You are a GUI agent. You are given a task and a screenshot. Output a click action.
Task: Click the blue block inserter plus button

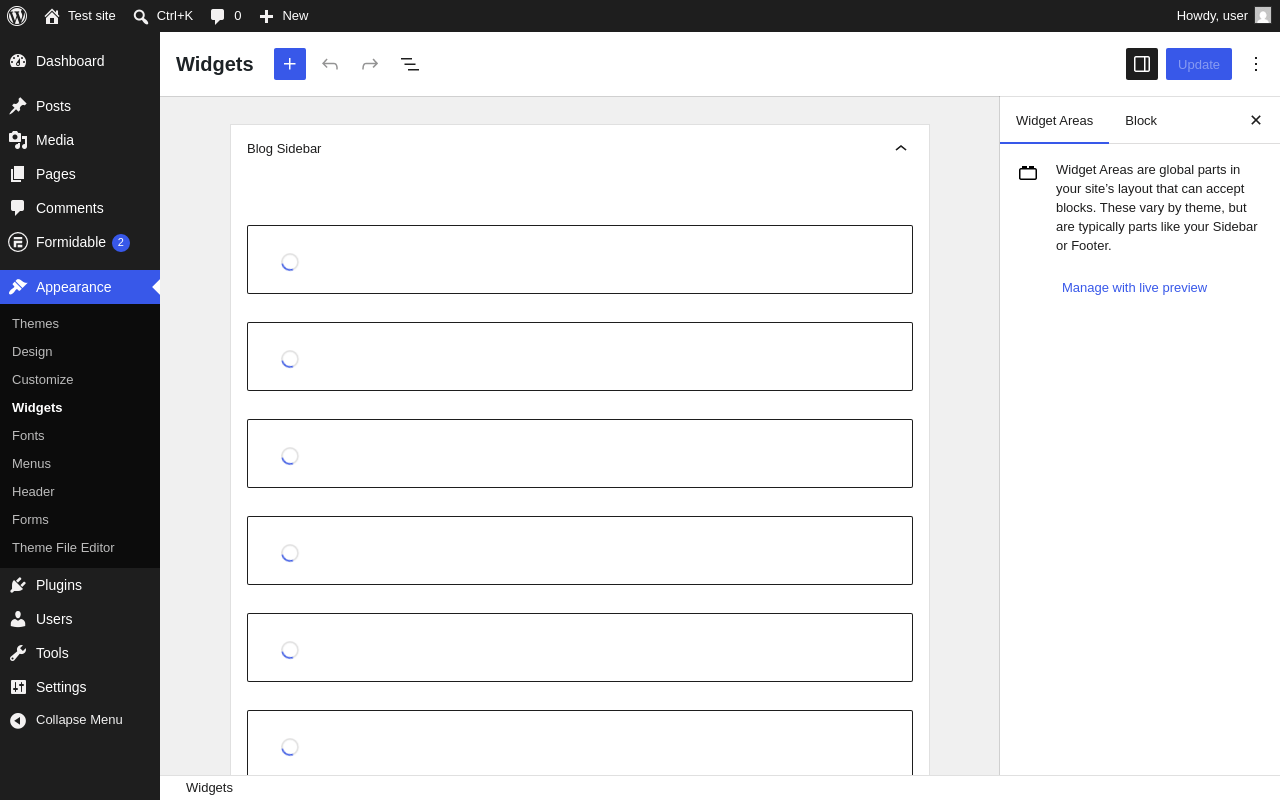[x=290, y=64]
